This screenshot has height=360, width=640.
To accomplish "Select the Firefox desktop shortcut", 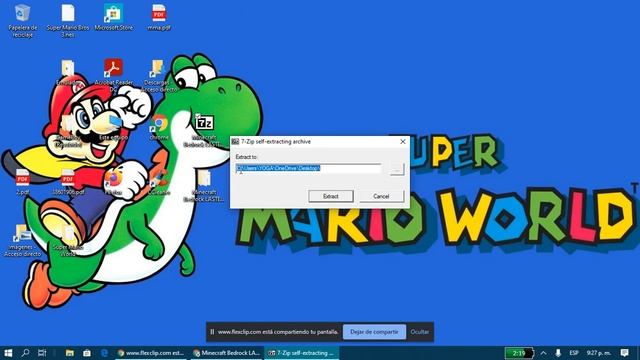I will point(113,182).
